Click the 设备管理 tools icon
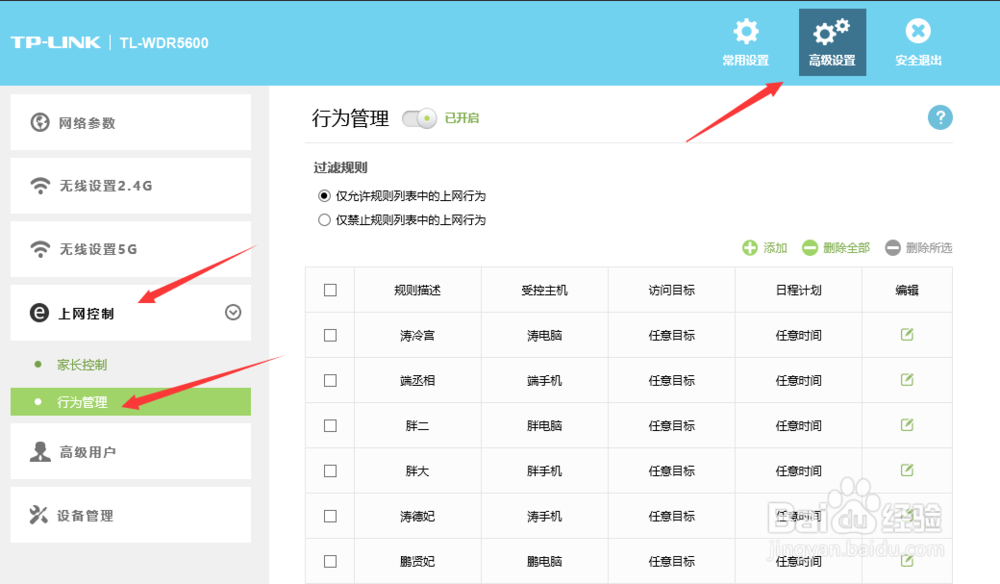1000x584 pixels. click(38, 515)
